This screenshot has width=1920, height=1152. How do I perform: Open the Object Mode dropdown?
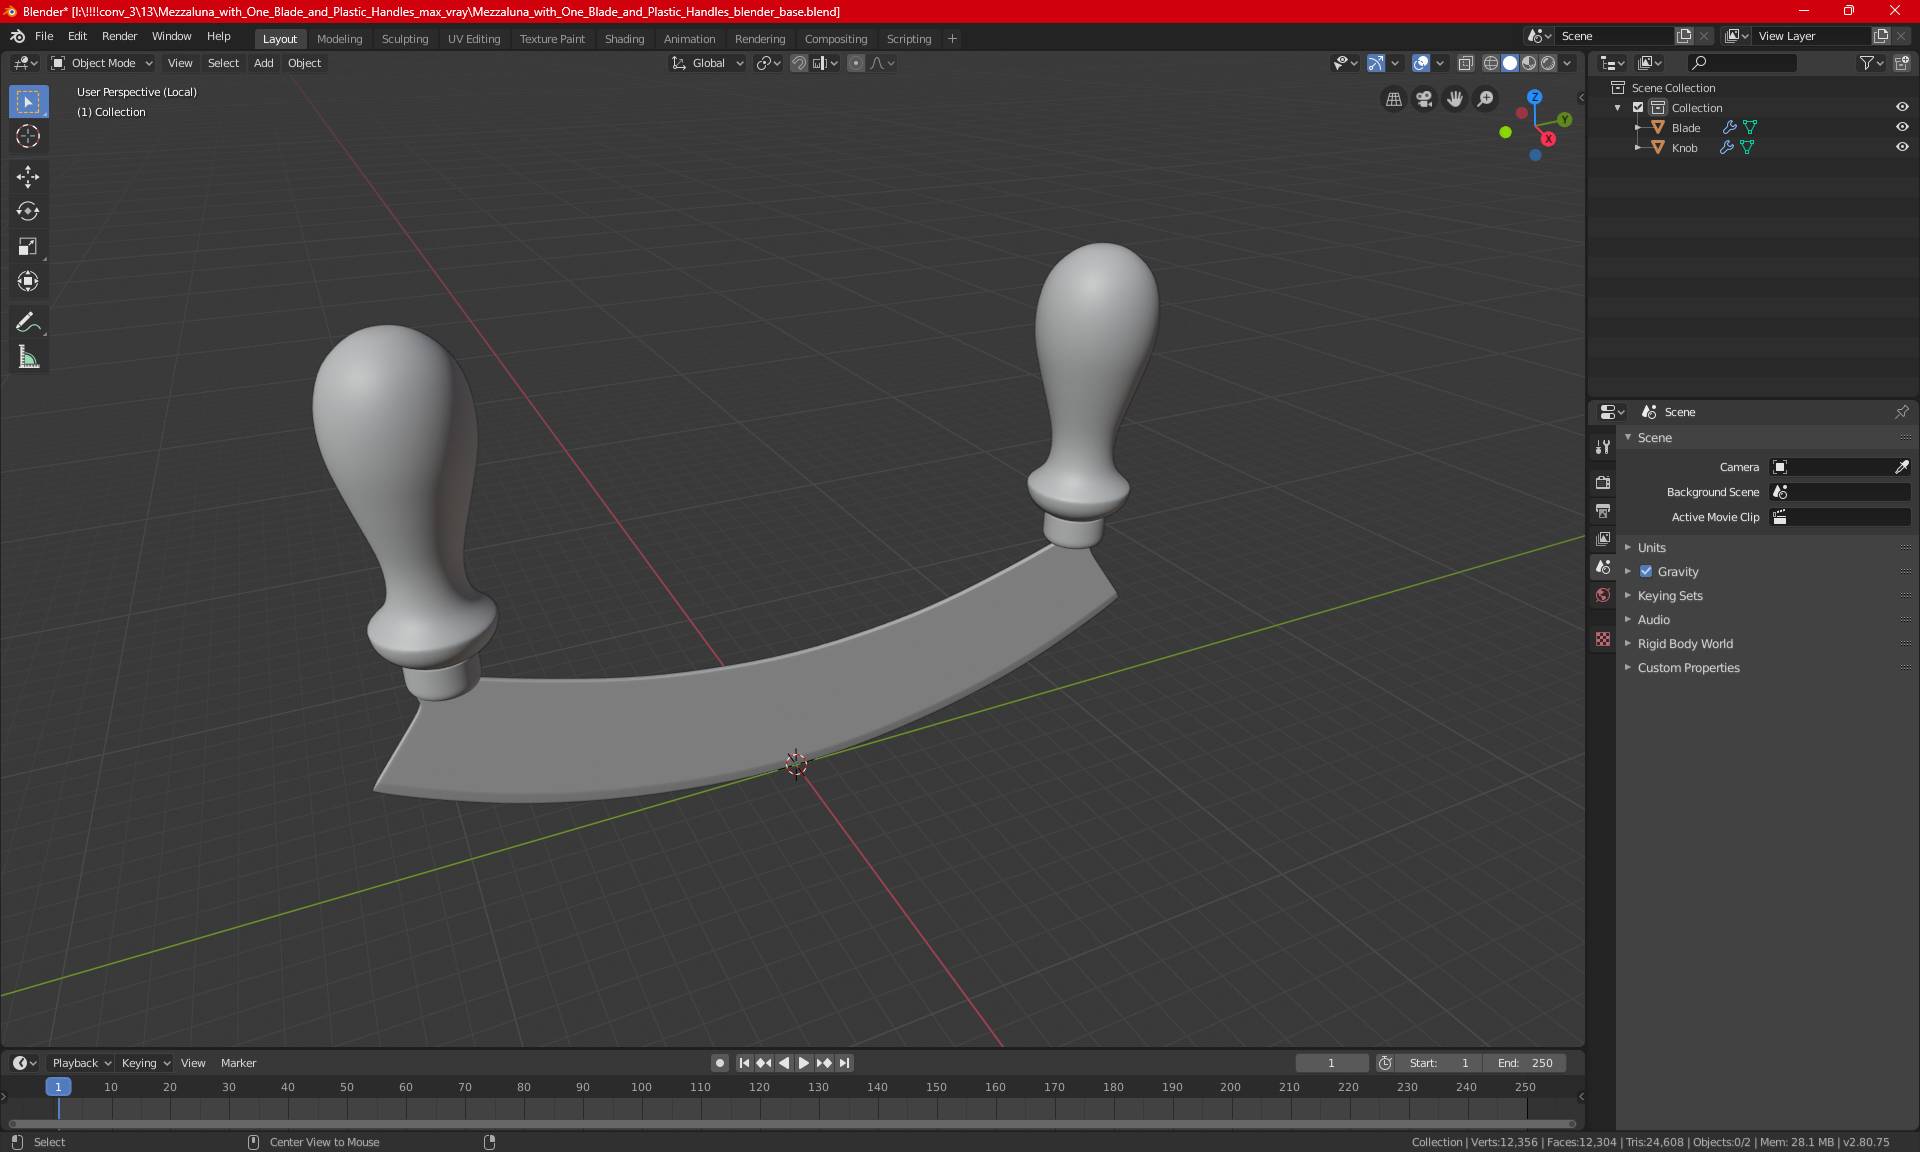[102, 63]
